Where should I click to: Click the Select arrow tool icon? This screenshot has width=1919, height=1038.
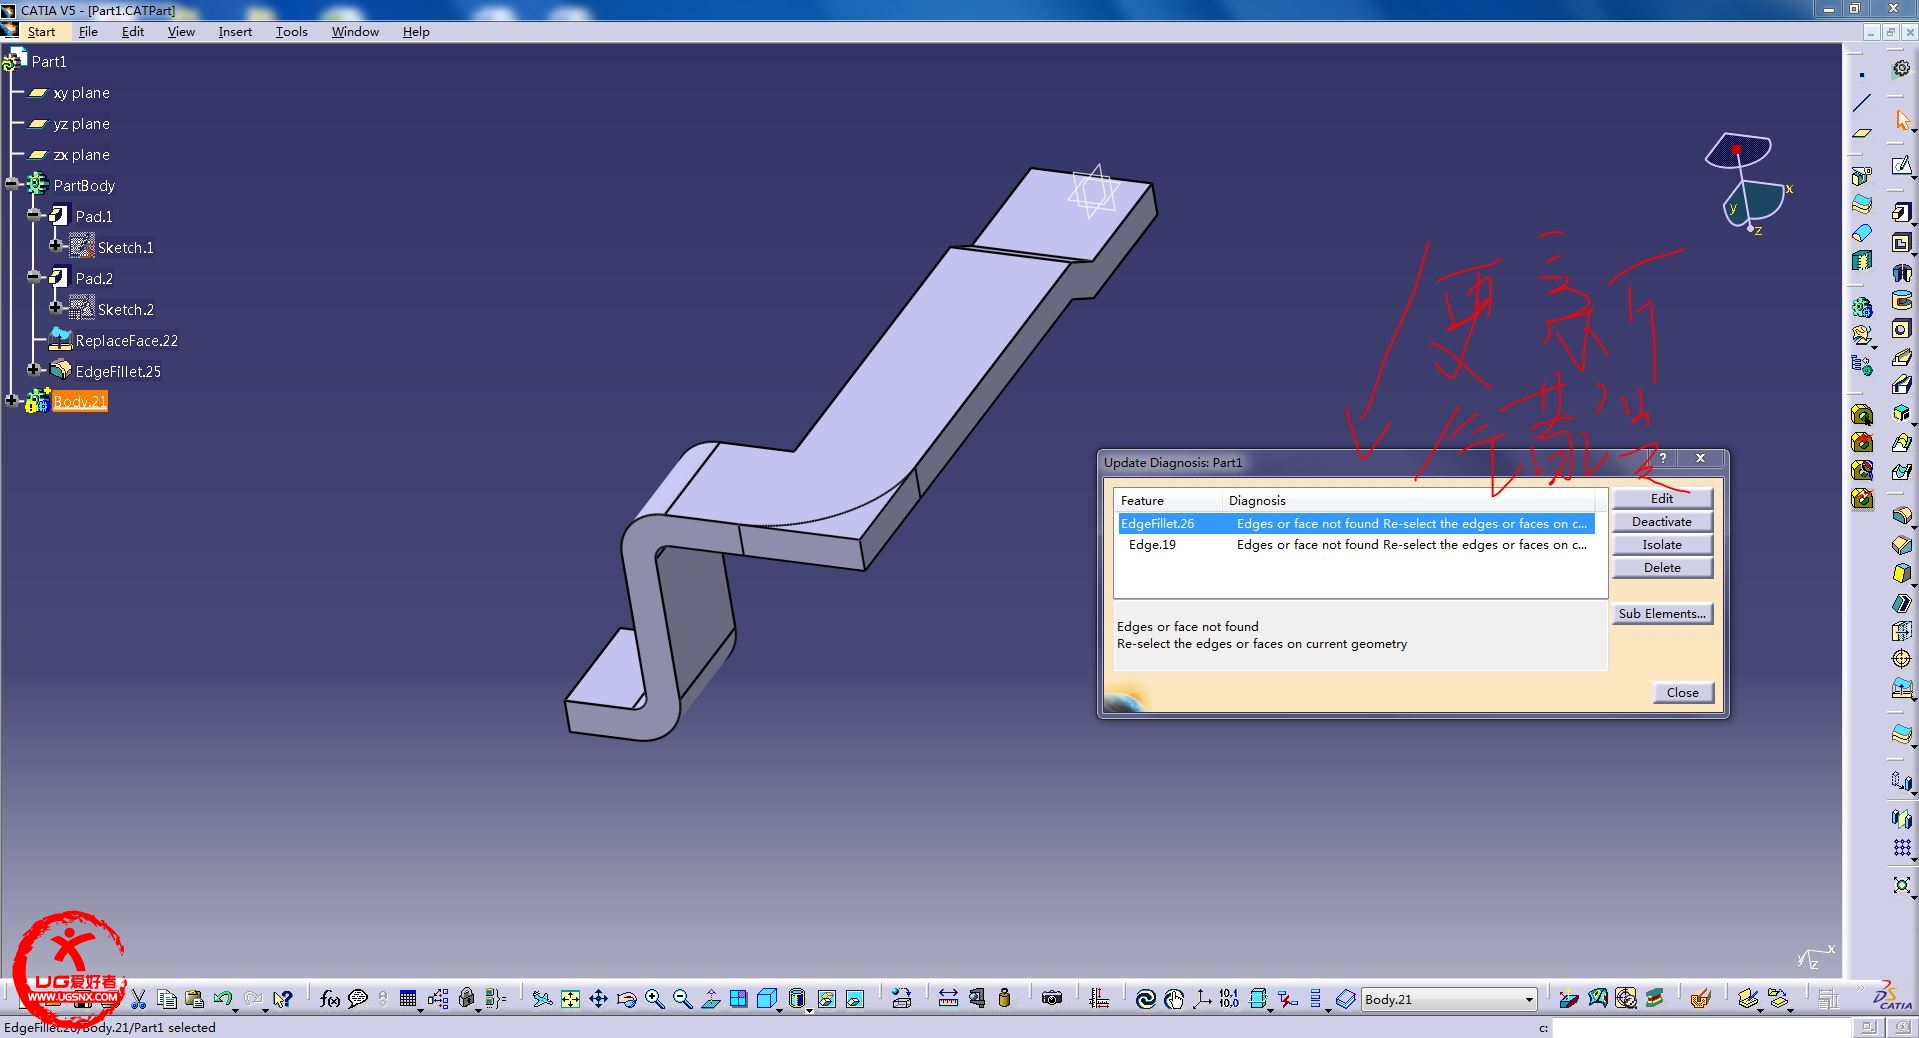click(1902, 120)
